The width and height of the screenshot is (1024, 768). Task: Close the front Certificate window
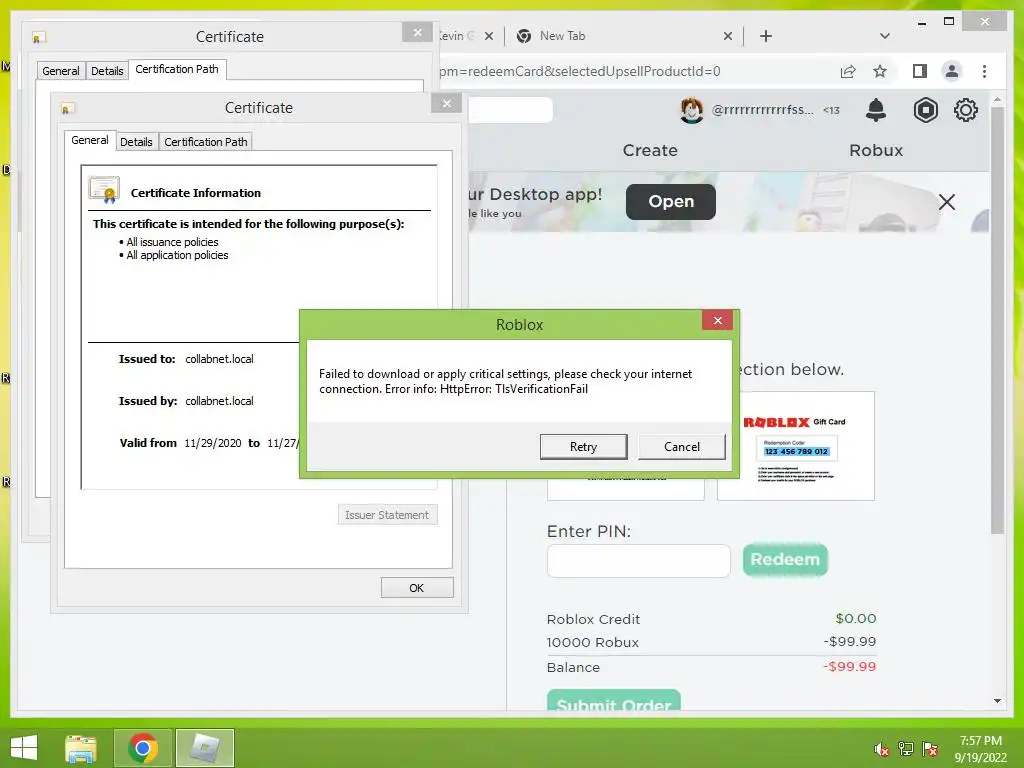(447, 103)
